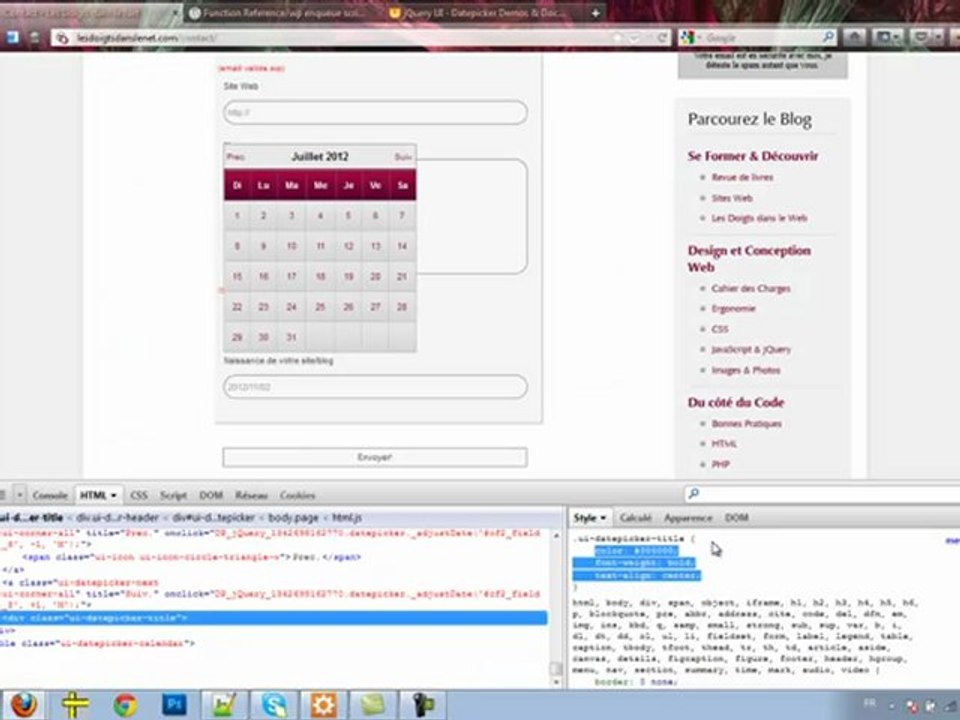Select the highlighted ui-datepicker-title HTML node
The width and height of the screenshot is (960, 720).
(273, 618)
